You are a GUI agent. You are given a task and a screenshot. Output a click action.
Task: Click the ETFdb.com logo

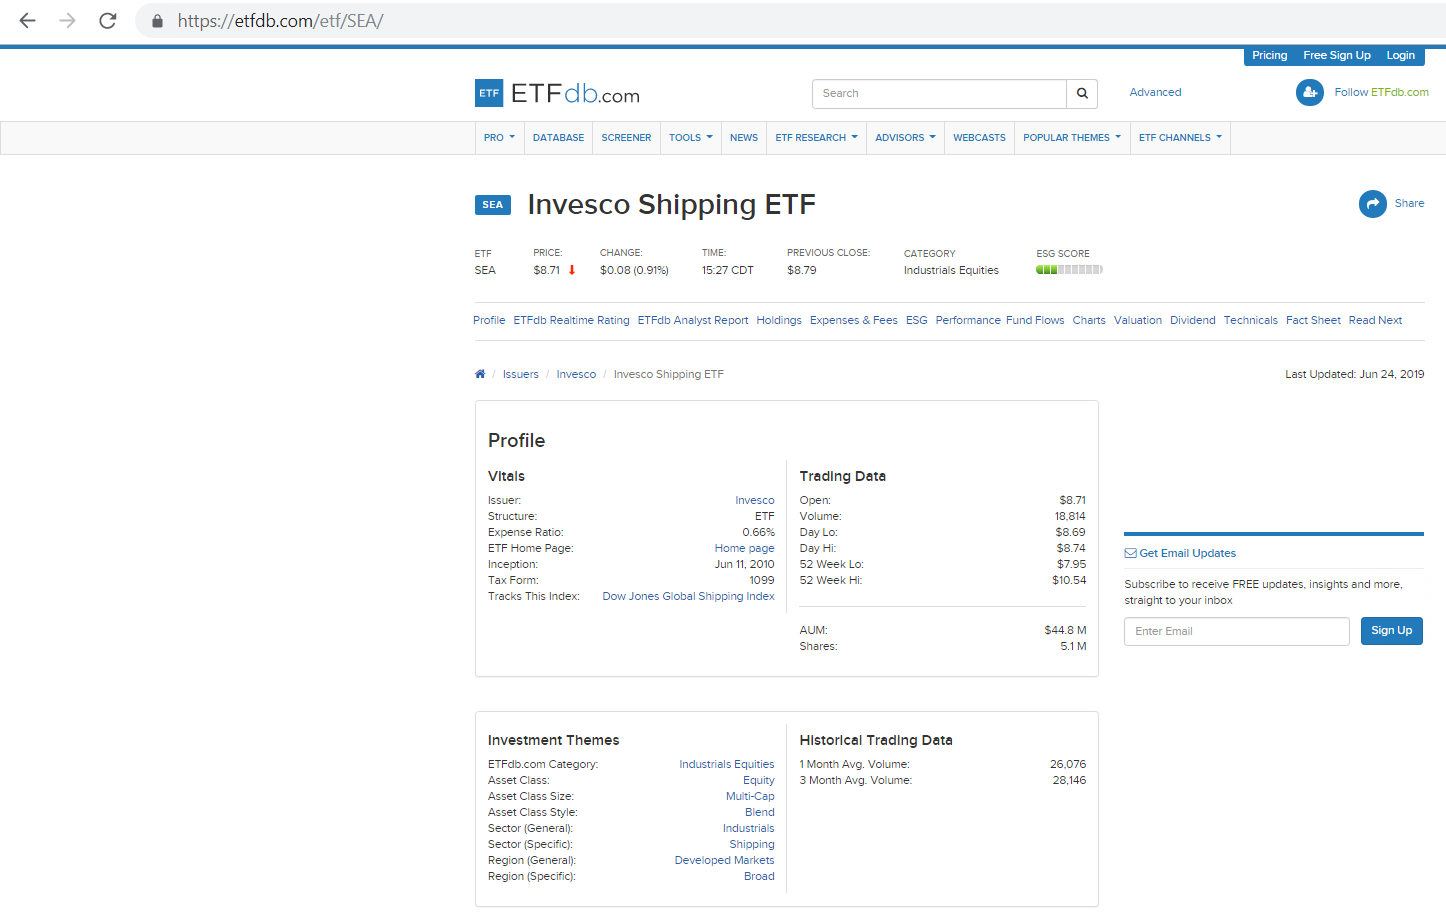[x=557, y=94]
